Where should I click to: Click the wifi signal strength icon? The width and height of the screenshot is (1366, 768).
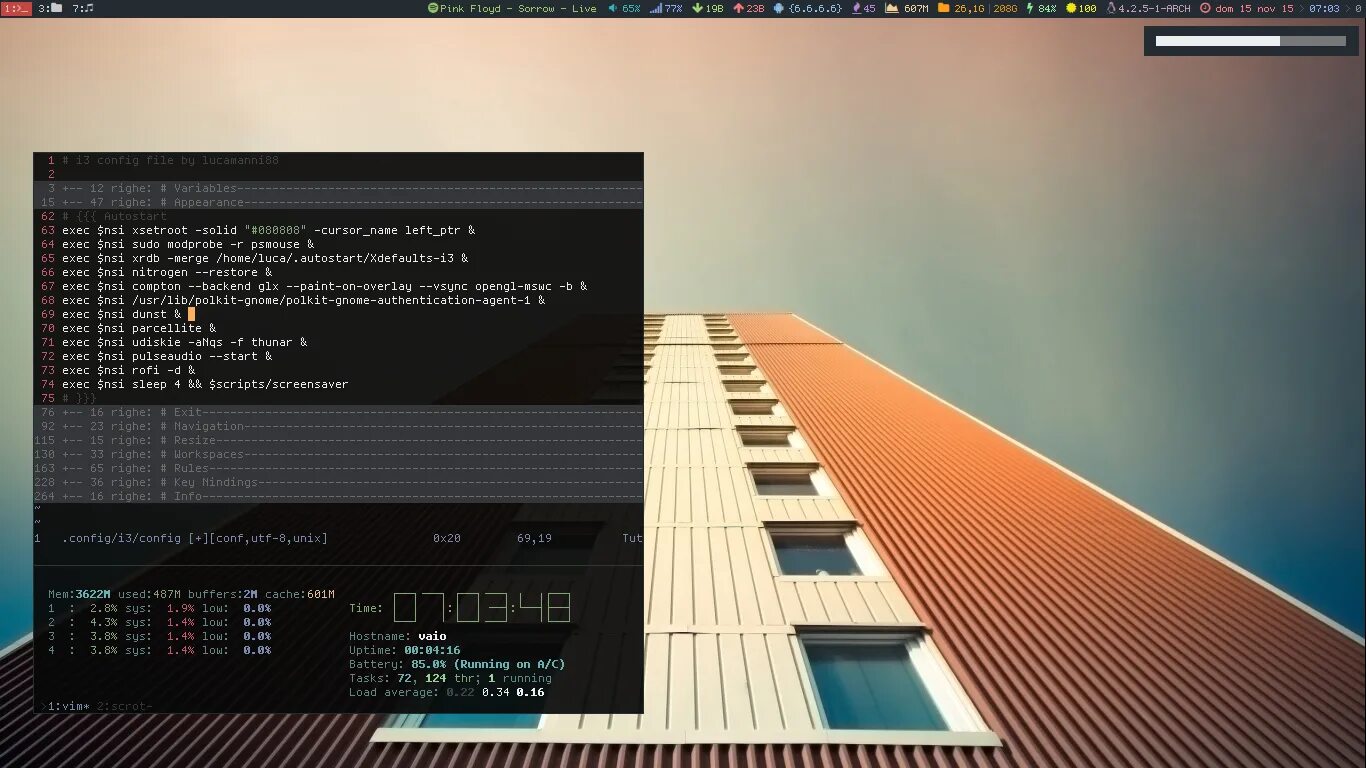point(655,8)
